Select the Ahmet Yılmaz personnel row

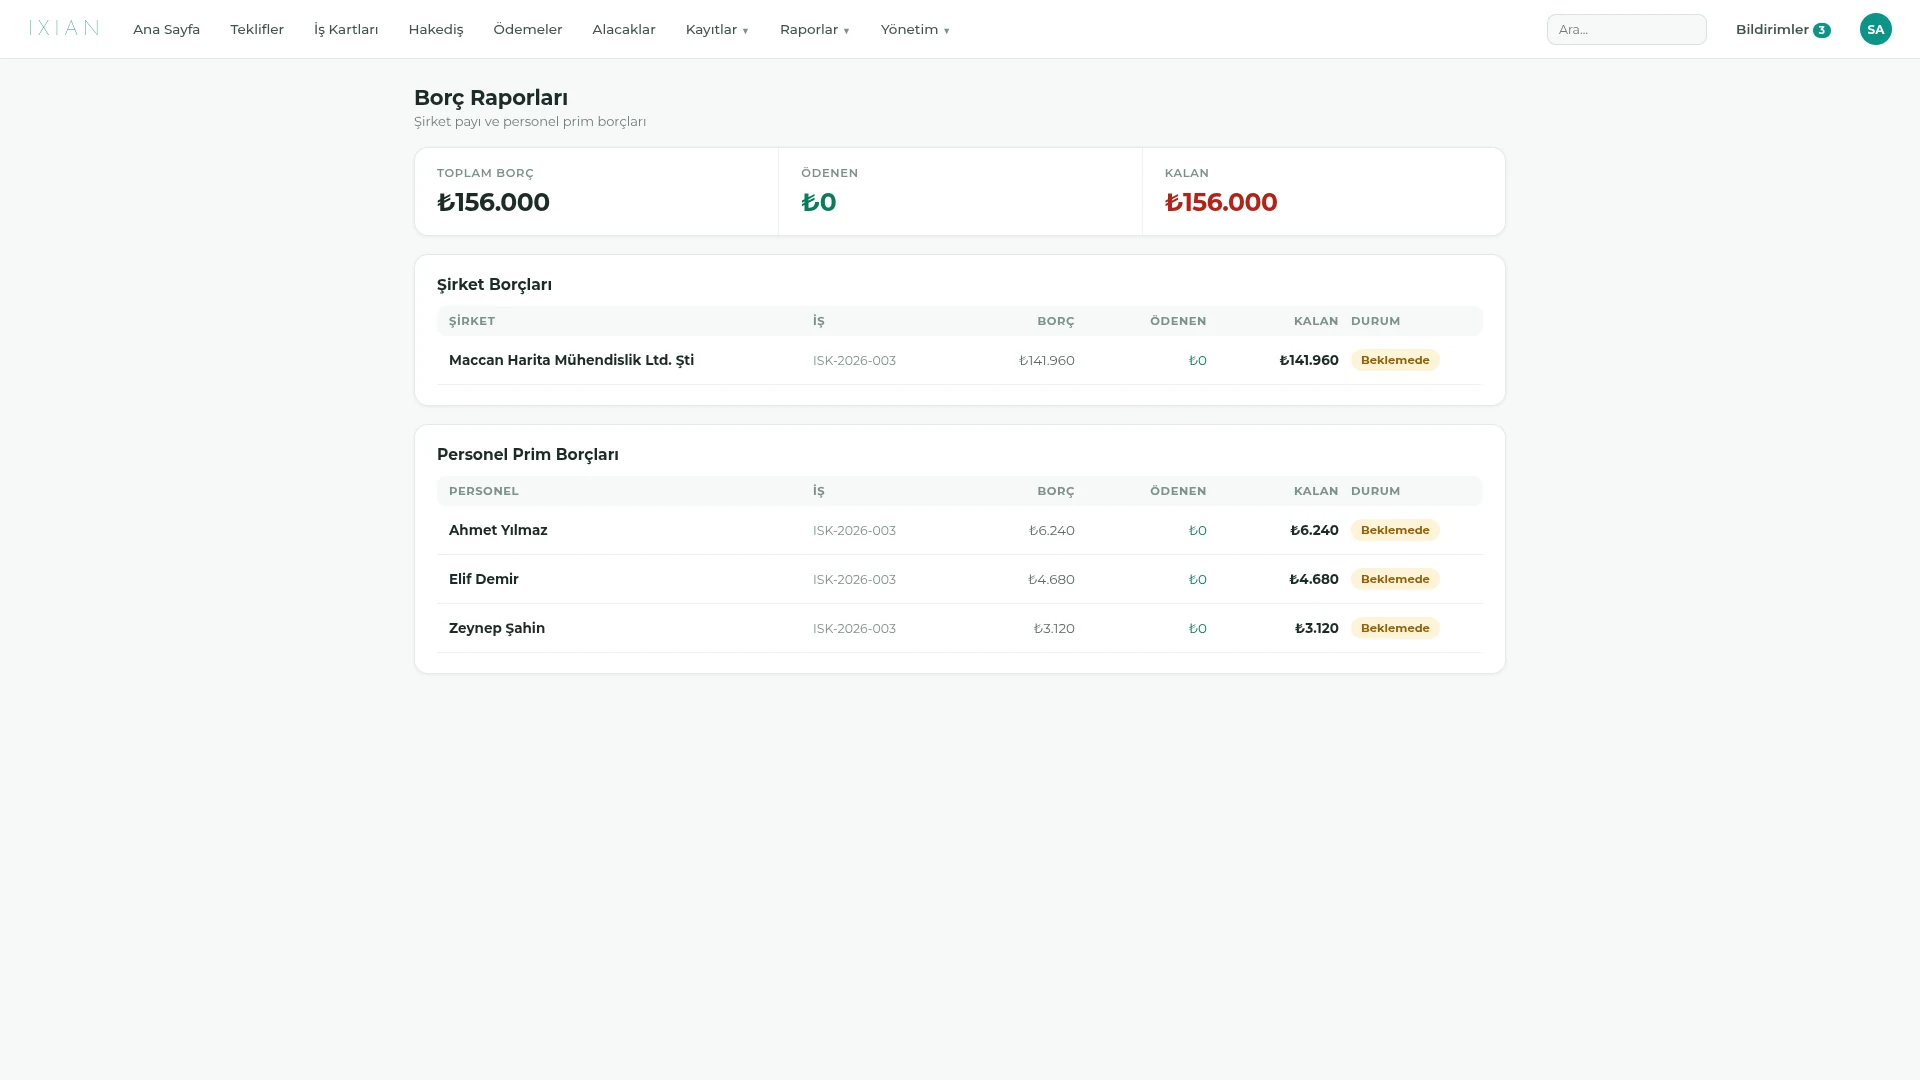(959, 530)
